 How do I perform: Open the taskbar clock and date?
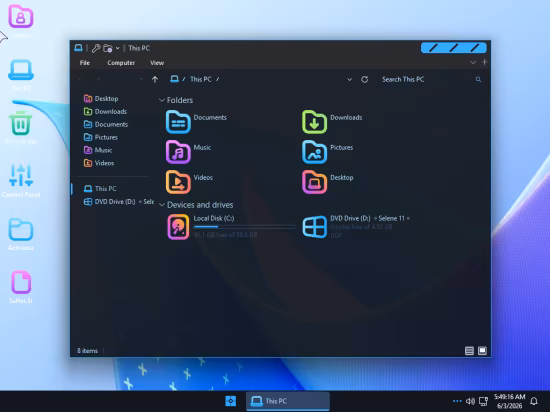(510, 401)
